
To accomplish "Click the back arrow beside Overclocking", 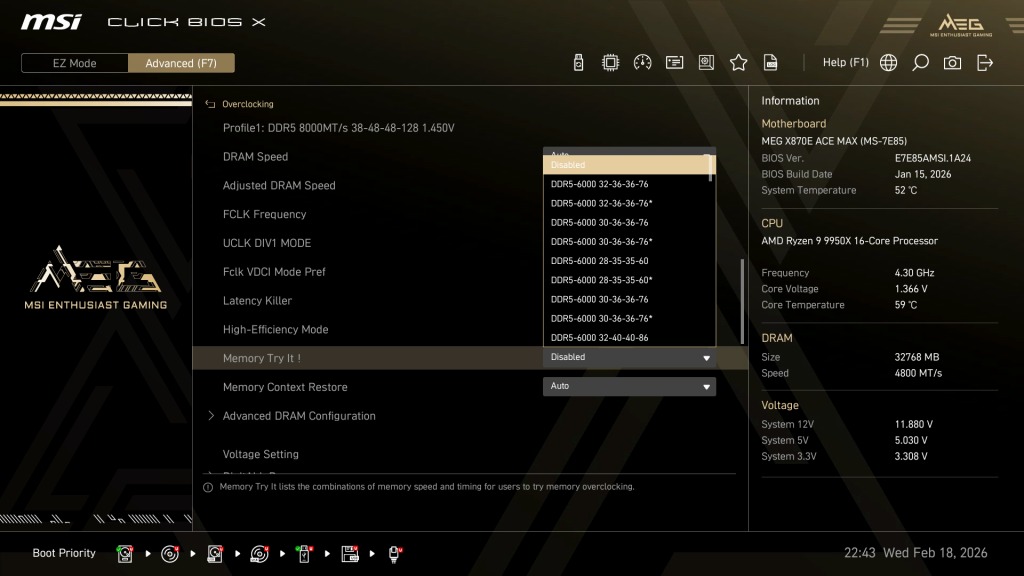I will 210,104.
